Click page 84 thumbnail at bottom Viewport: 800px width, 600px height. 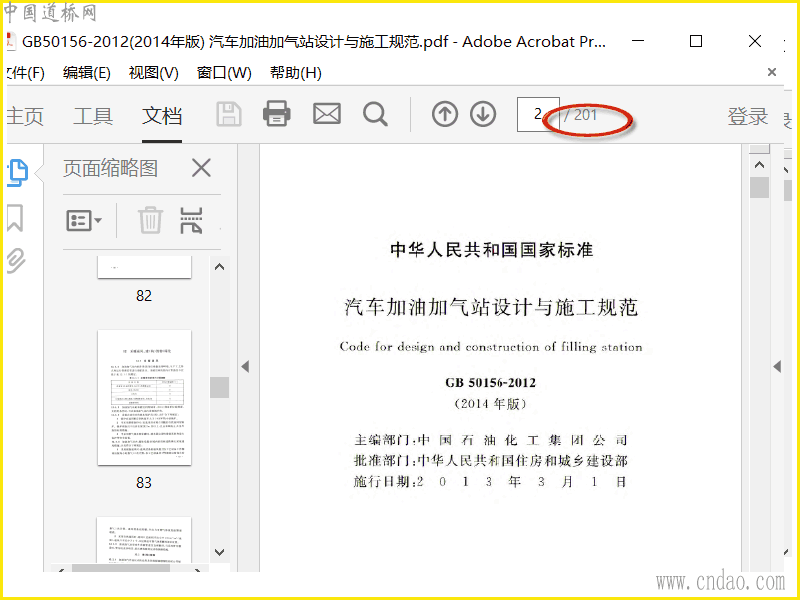coord(144,540)
